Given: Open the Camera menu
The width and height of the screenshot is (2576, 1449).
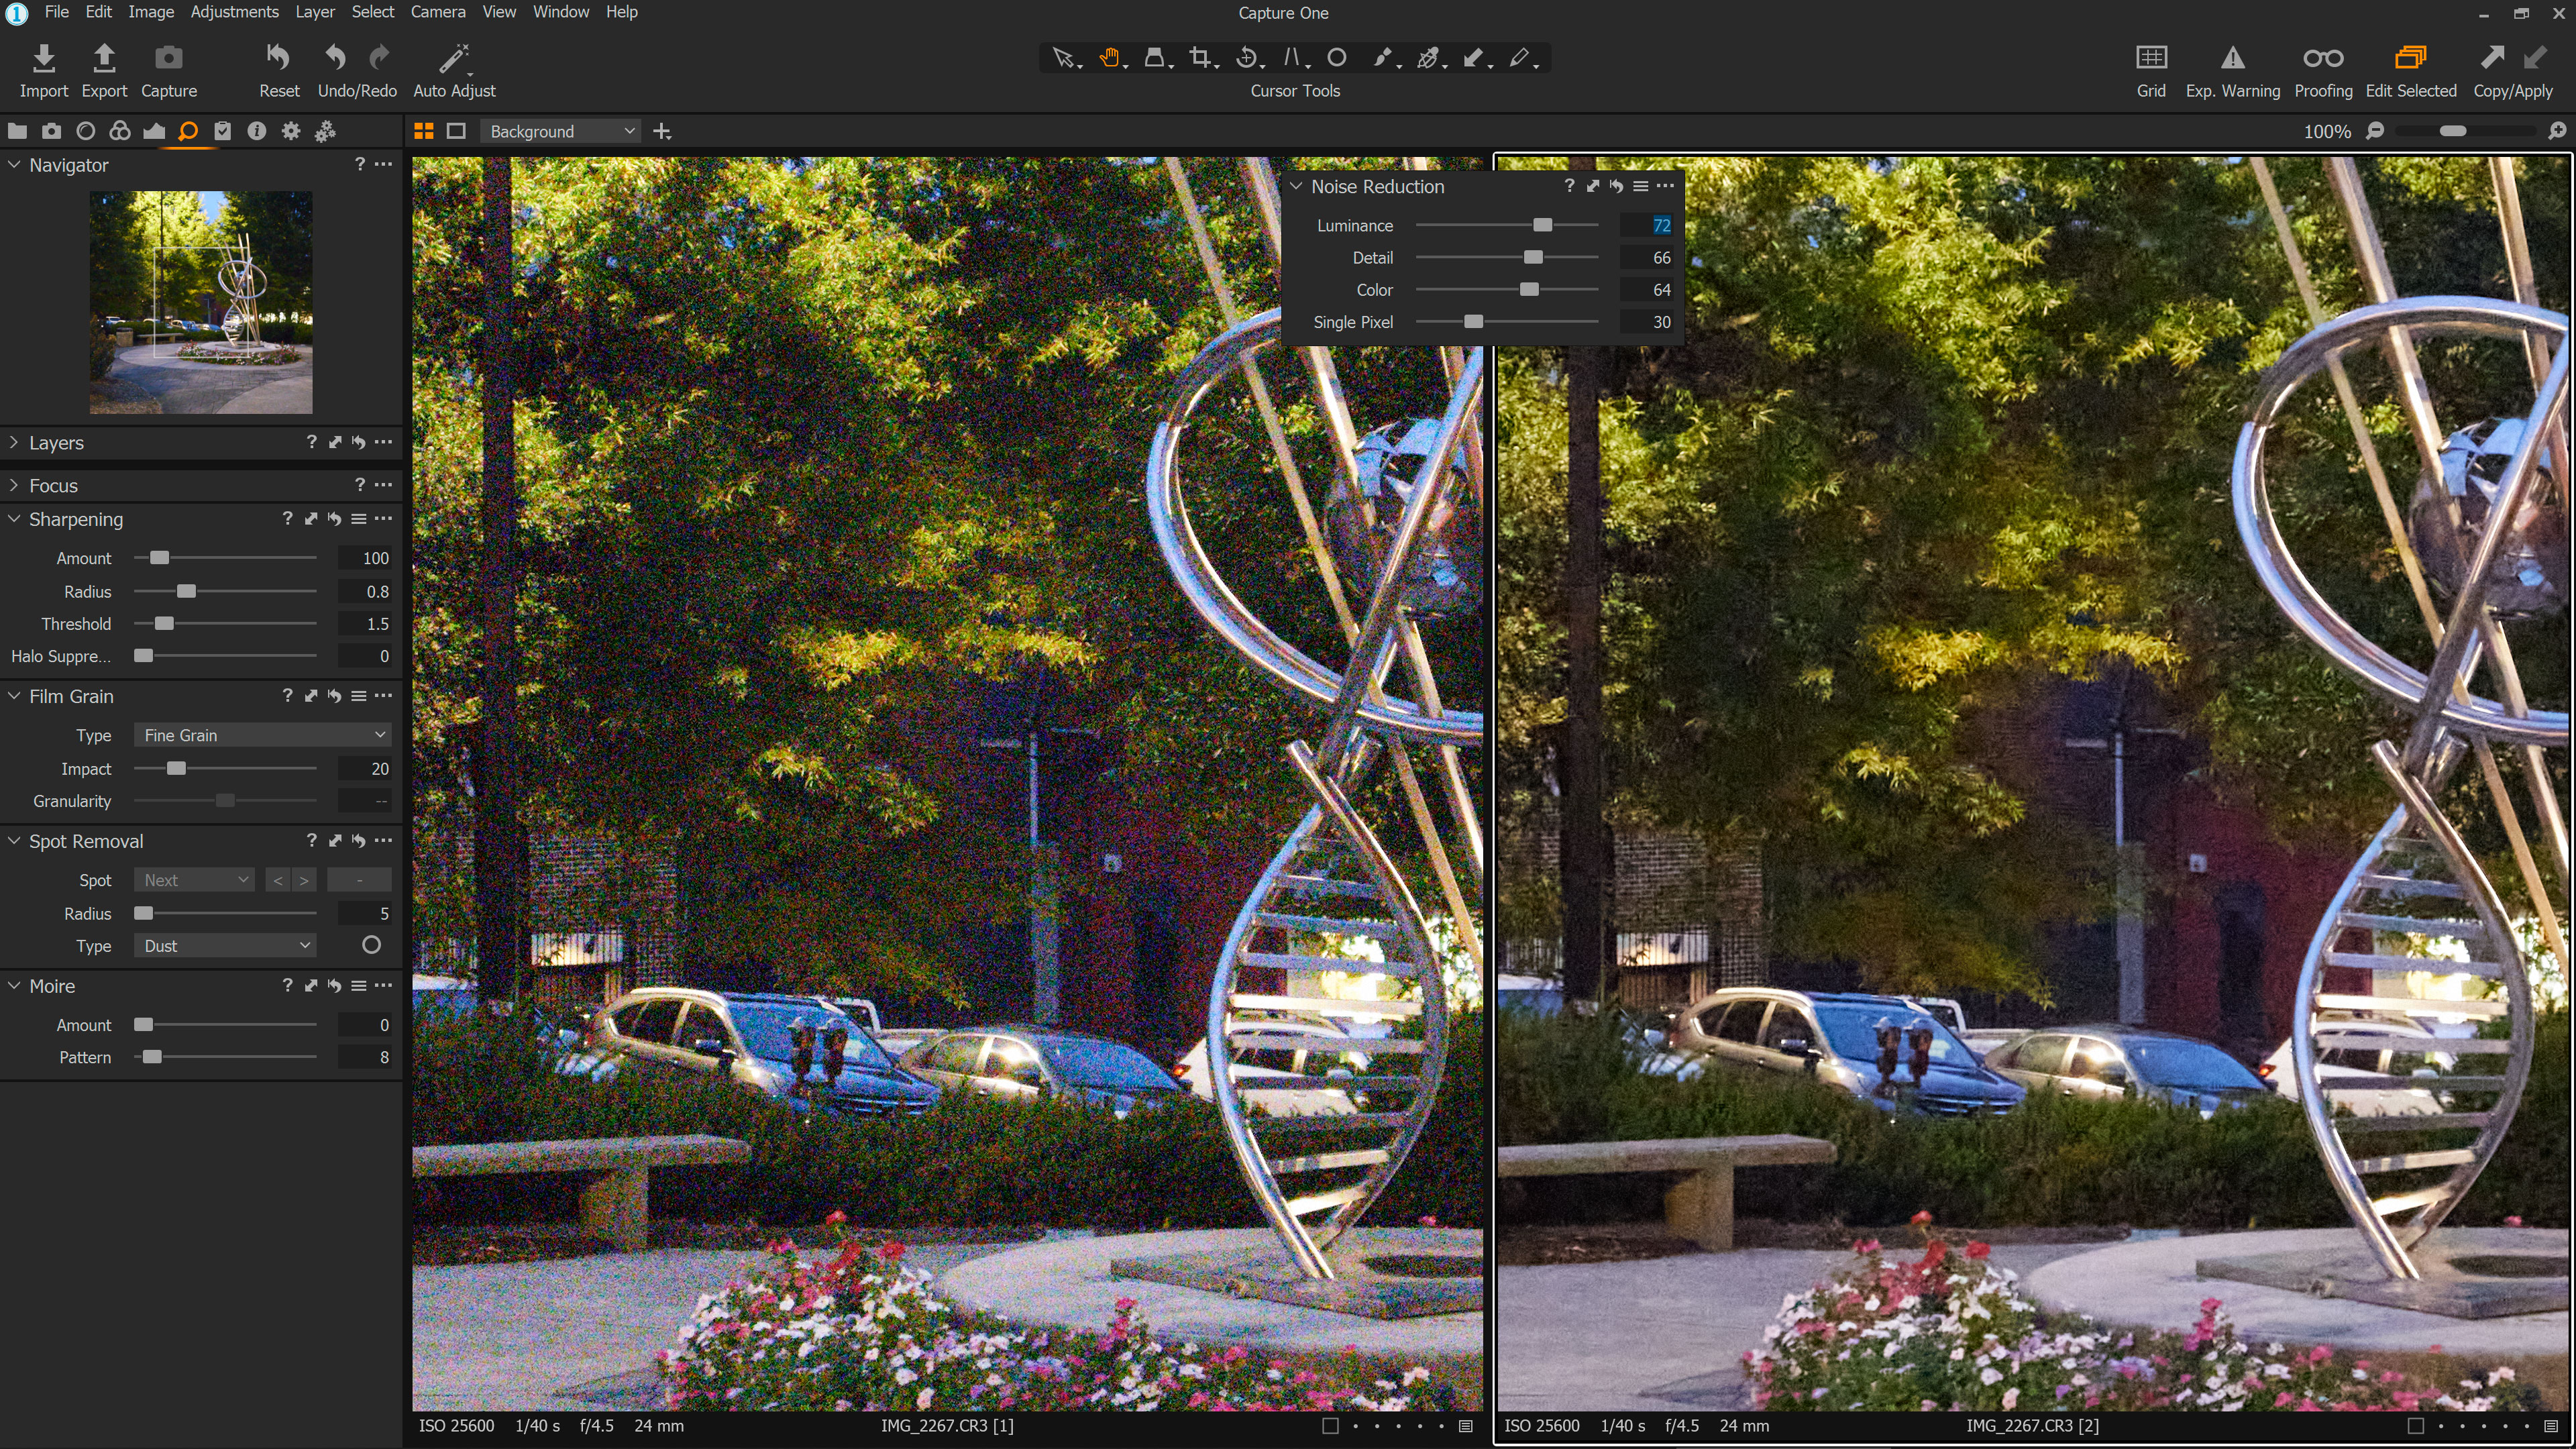Looking at the screenshot, I should [437, 12].
